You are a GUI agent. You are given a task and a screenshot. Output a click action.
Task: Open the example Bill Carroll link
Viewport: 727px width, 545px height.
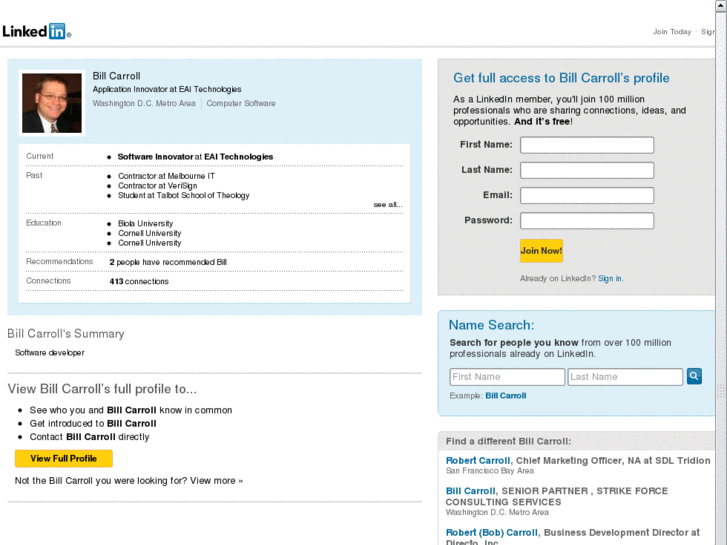coord(506,396)
